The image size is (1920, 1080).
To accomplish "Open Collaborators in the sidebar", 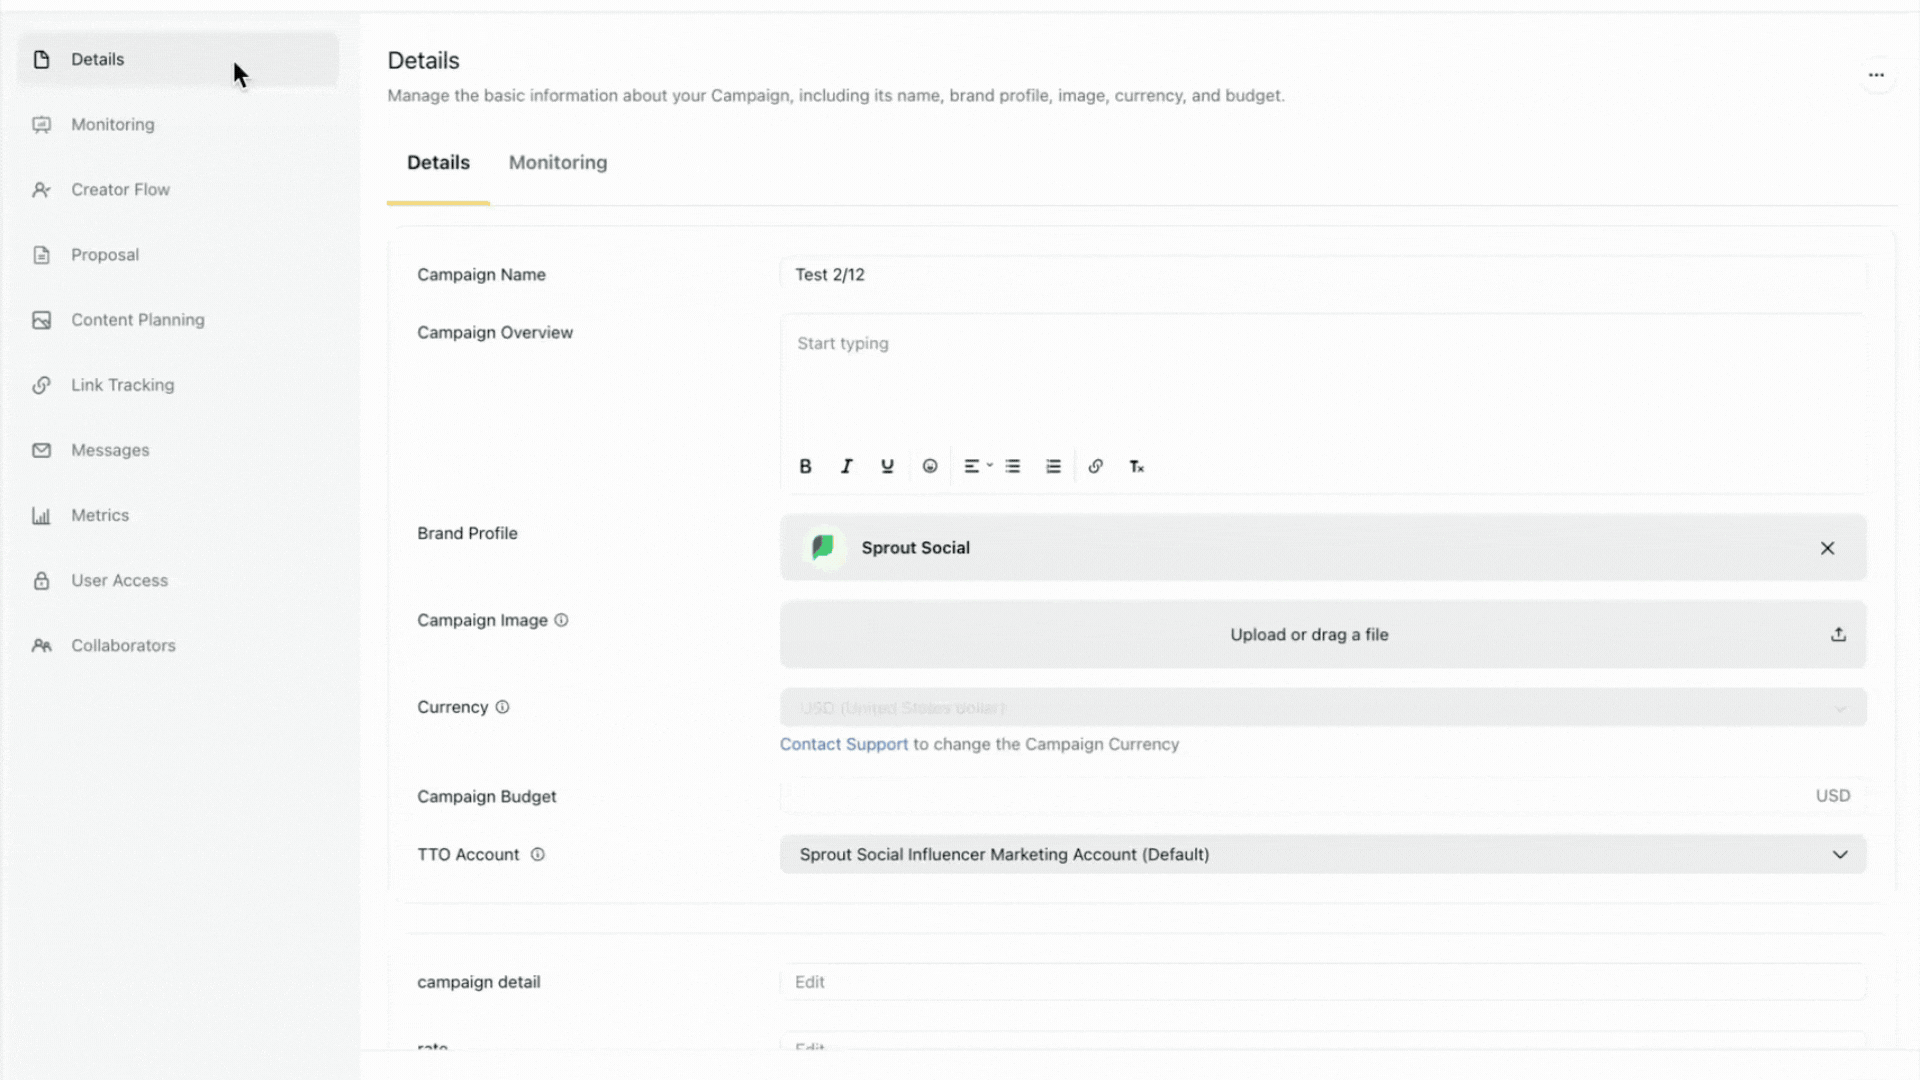I will pyautogui.click(x=178, y=646).
